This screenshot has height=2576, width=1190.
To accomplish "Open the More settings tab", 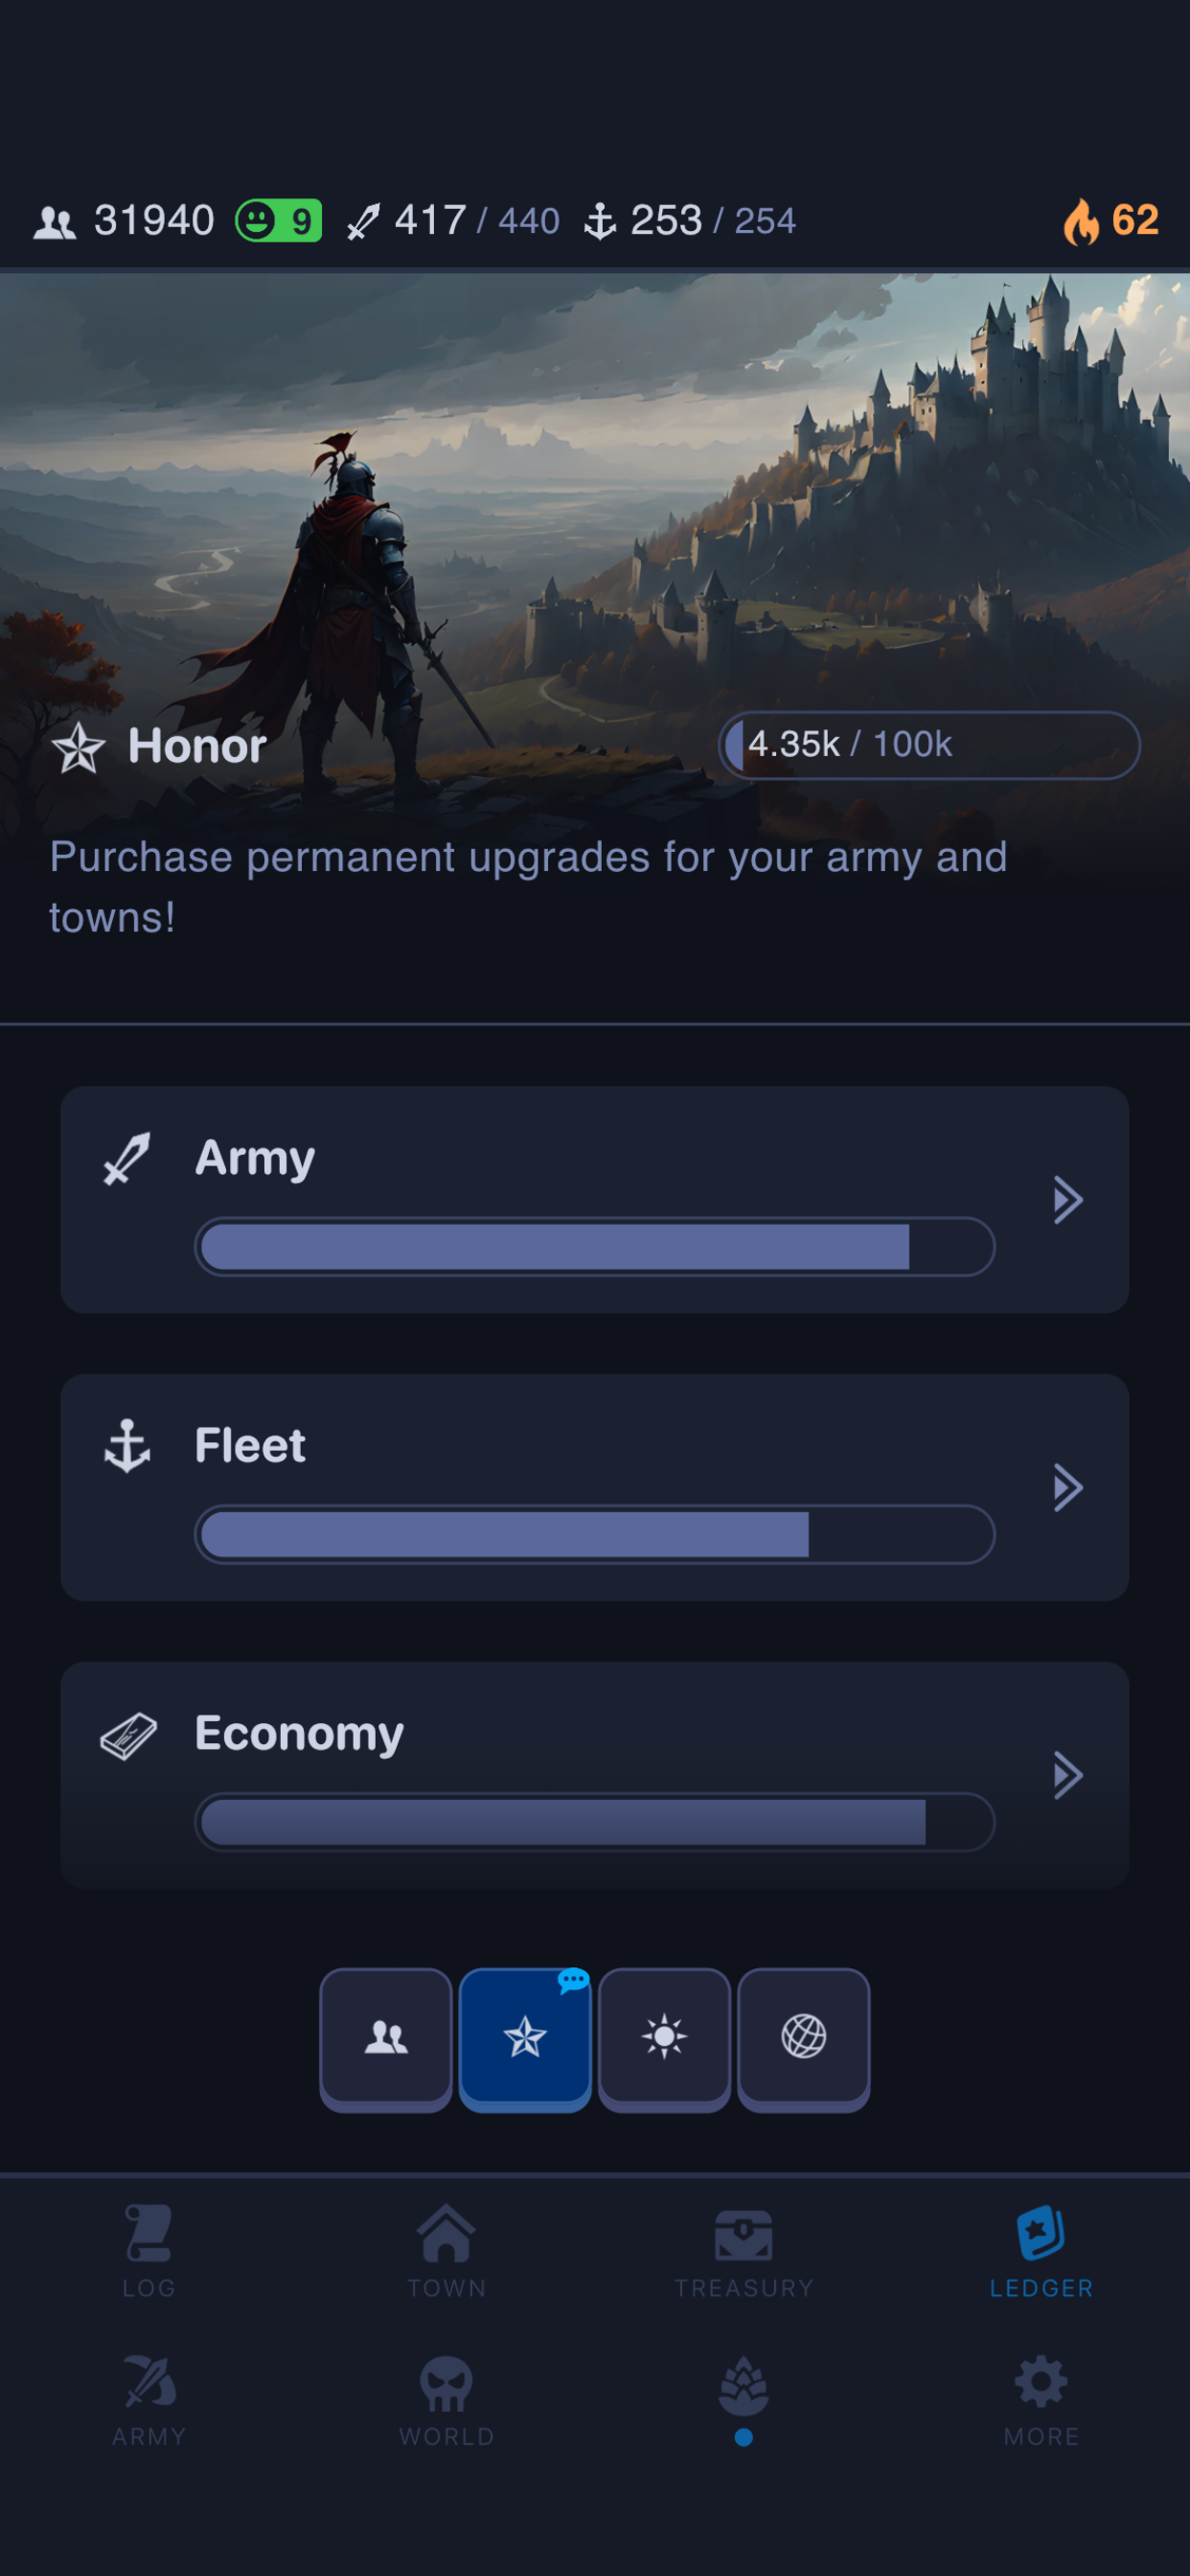I will click(1041, 2401).
